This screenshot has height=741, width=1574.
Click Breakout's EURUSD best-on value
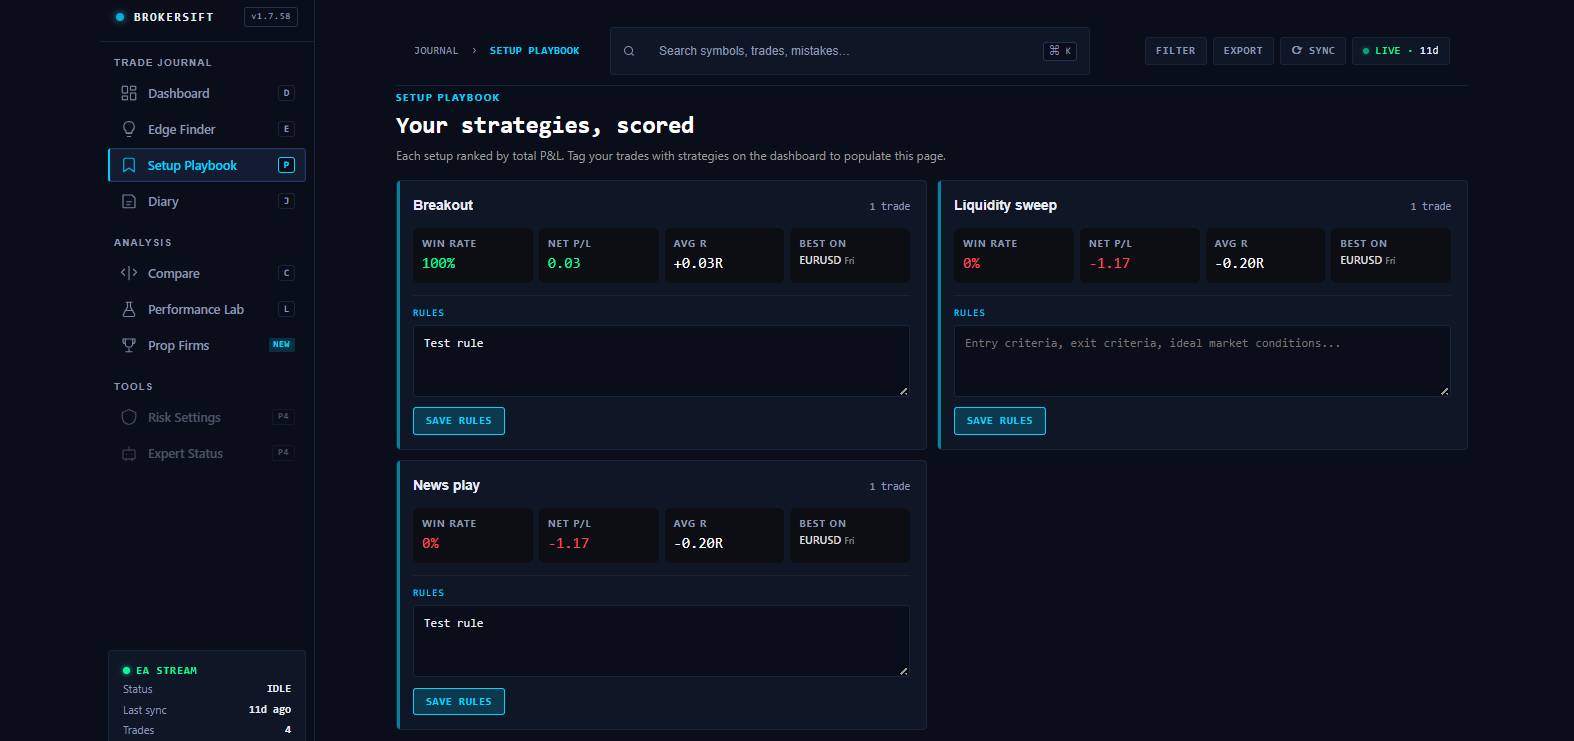[x=820, y=260]
